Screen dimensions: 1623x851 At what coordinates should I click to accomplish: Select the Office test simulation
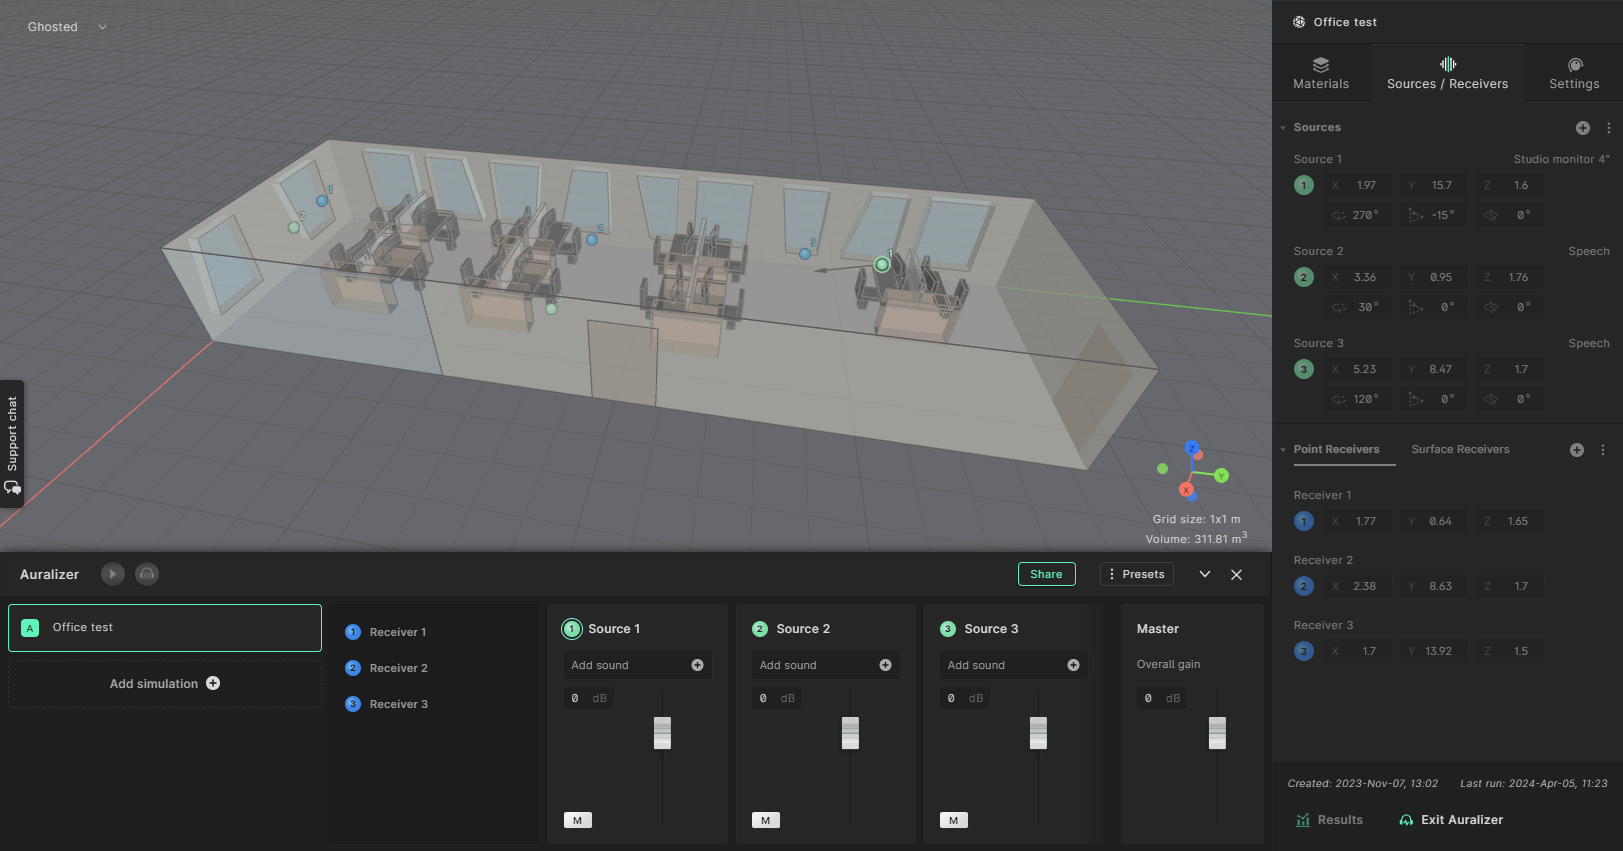pyautogui.click(x=165, y=628)
